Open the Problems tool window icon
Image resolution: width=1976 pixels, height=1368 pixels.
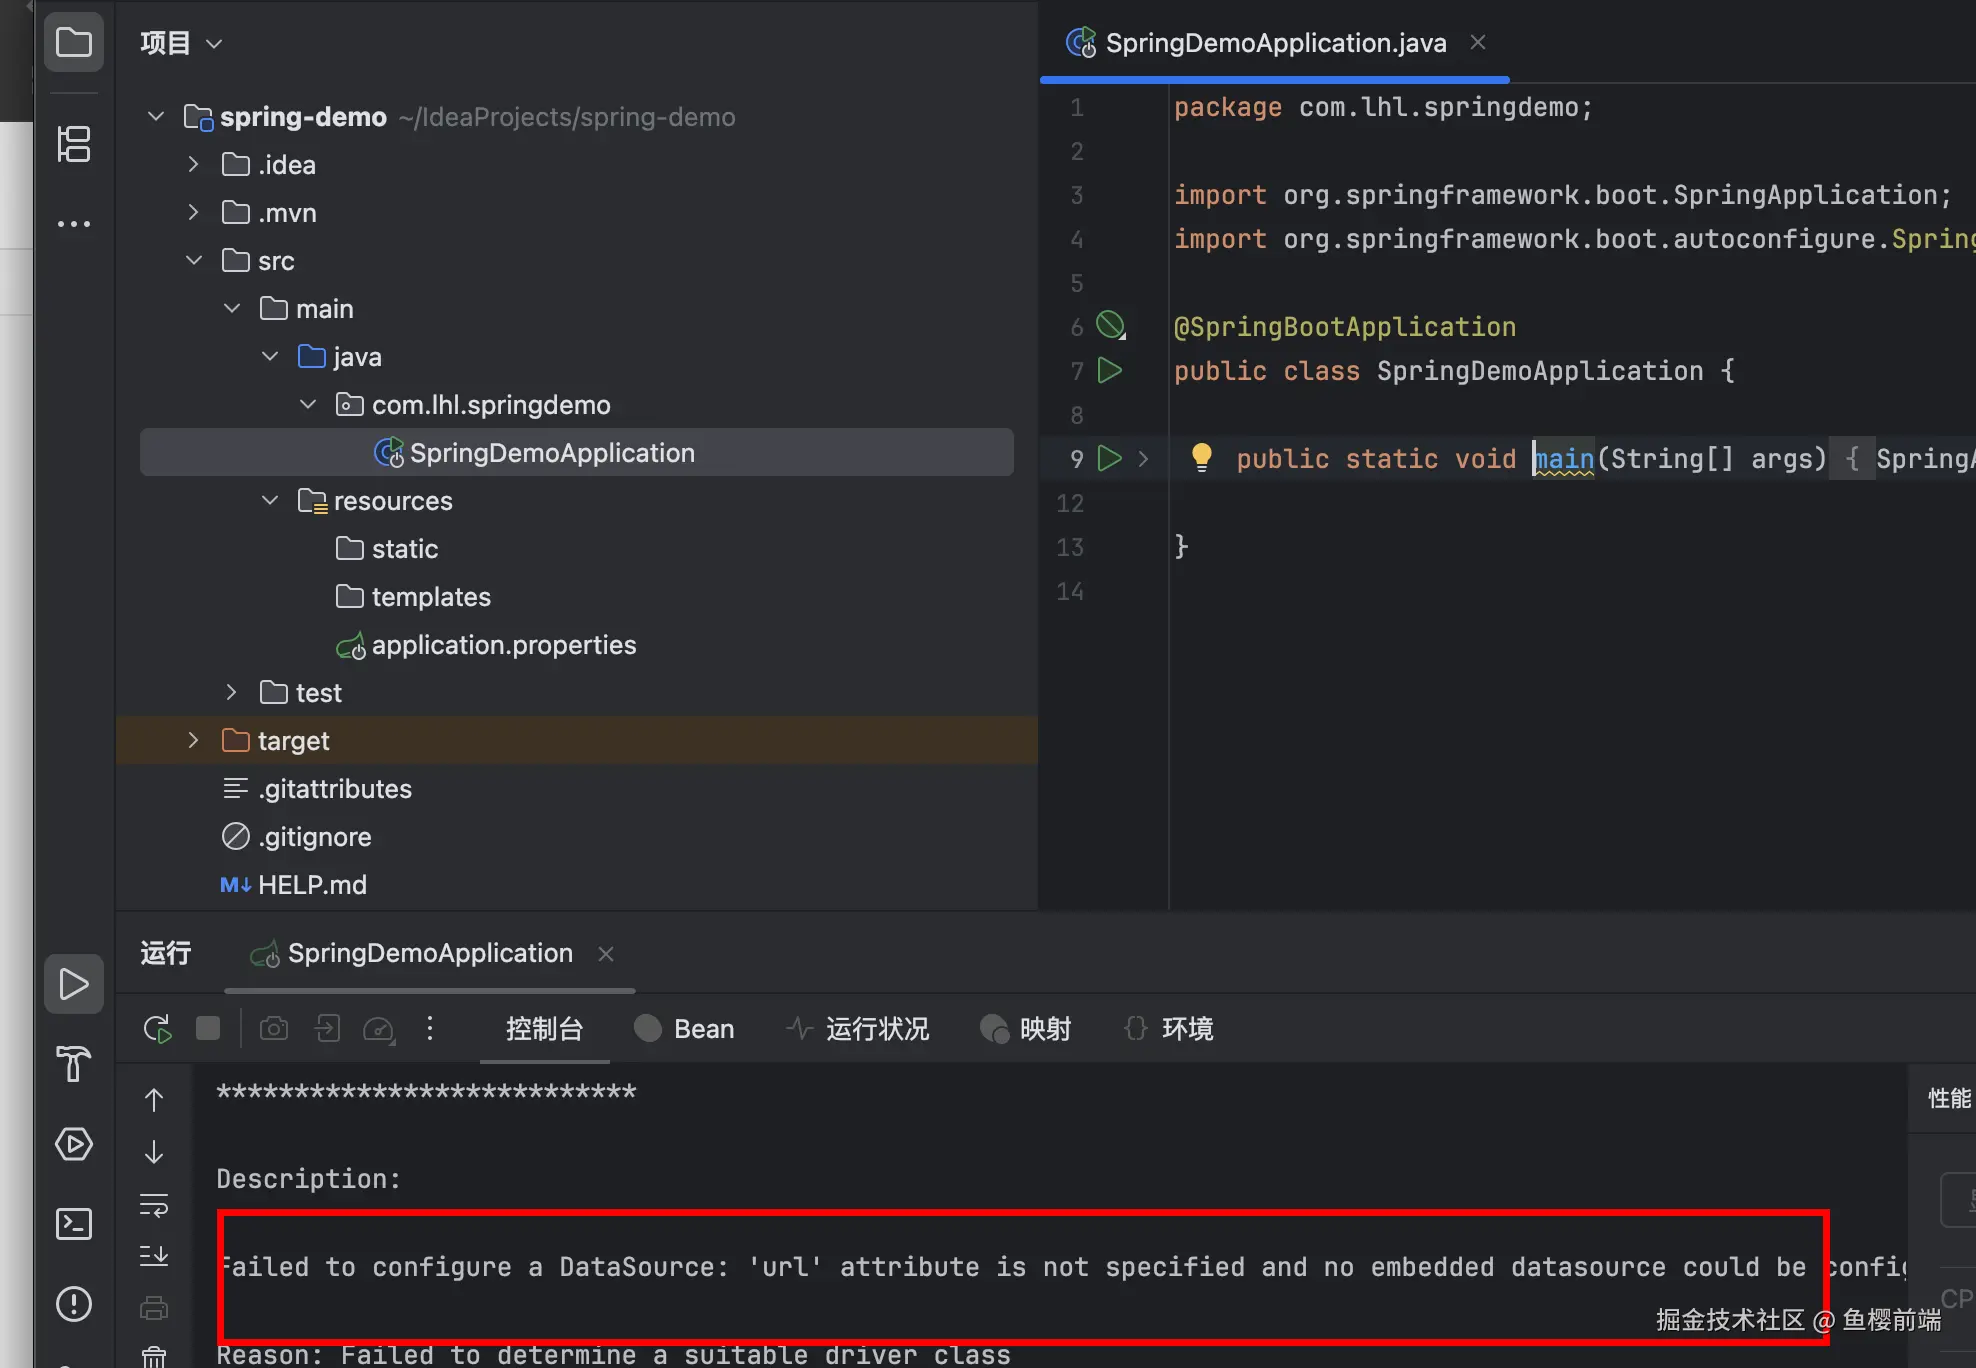click(x=74, y=1304)
